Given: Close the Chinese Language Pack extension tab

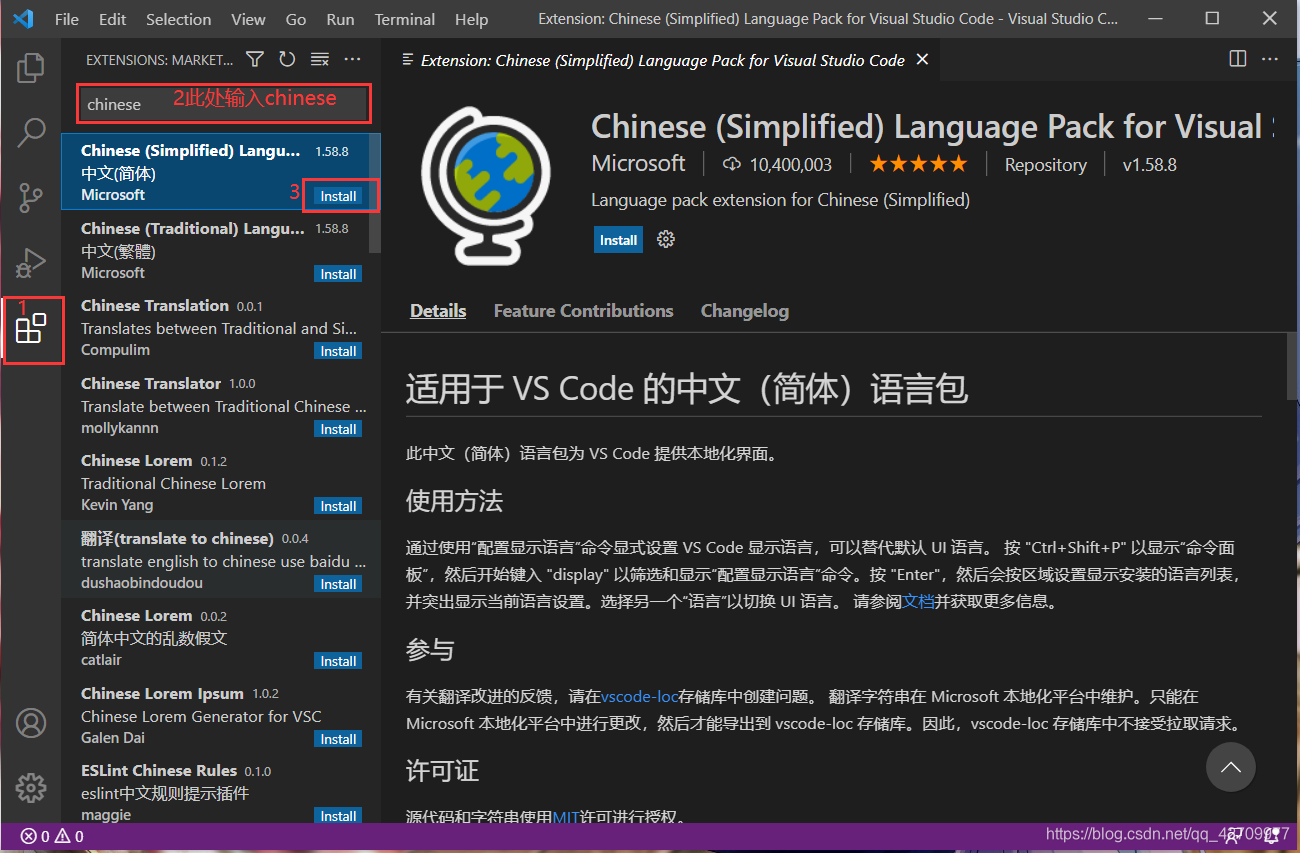Looking at the screenshot, I should pyautogui.click(x=922, y=60).
